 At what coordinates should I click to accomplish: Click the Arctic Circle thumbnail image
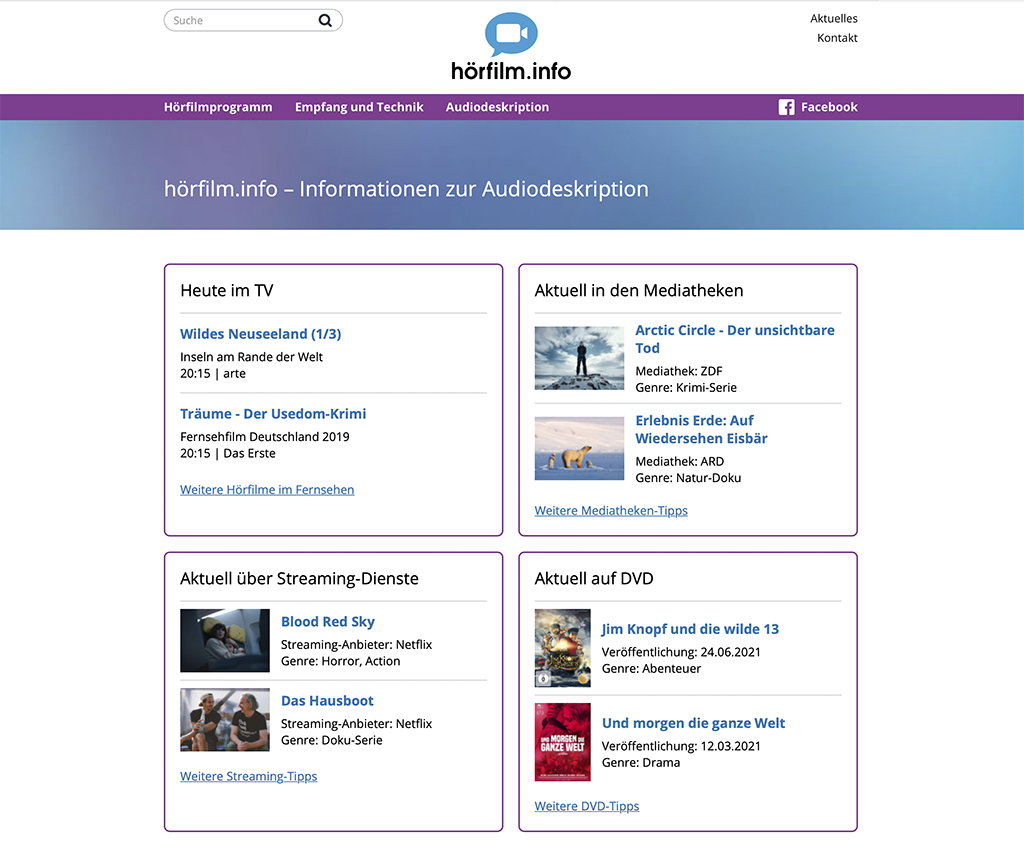pos(579,358)
